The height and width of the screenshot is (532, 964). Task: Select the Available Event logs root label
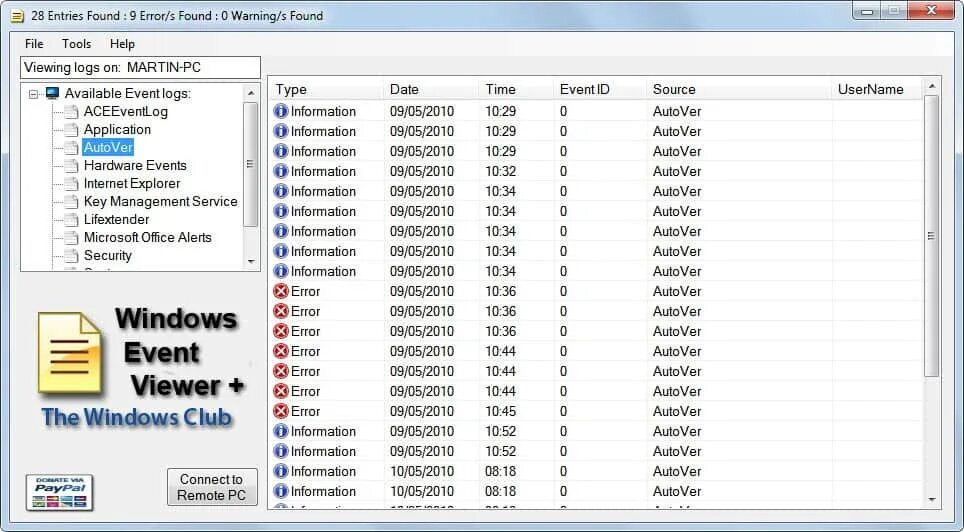click(128, 93)
